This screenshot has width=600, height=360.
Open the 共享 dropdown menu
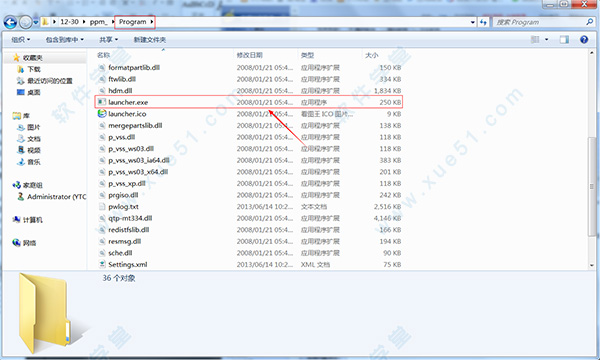(x=109, y=39)
